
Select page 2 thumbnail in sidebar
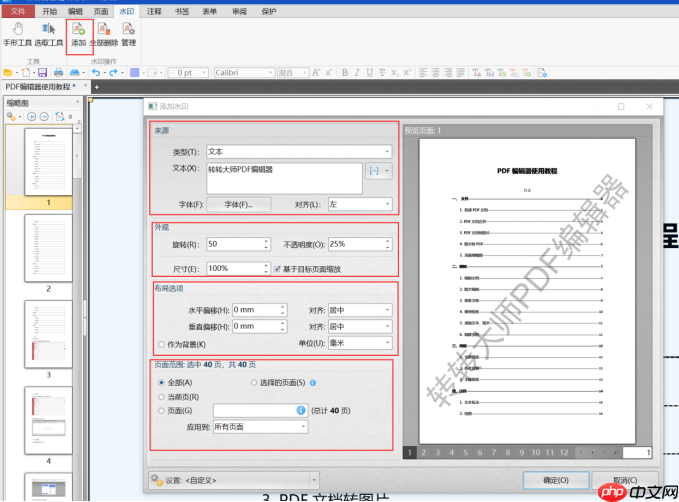(48, 248)
